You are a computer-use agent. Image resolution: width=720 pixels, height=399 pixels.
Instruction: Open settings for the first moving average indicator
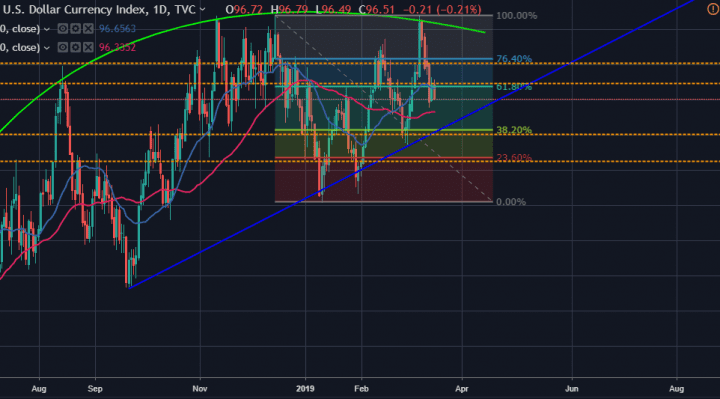pyautogui.click(x=75, y=29)
